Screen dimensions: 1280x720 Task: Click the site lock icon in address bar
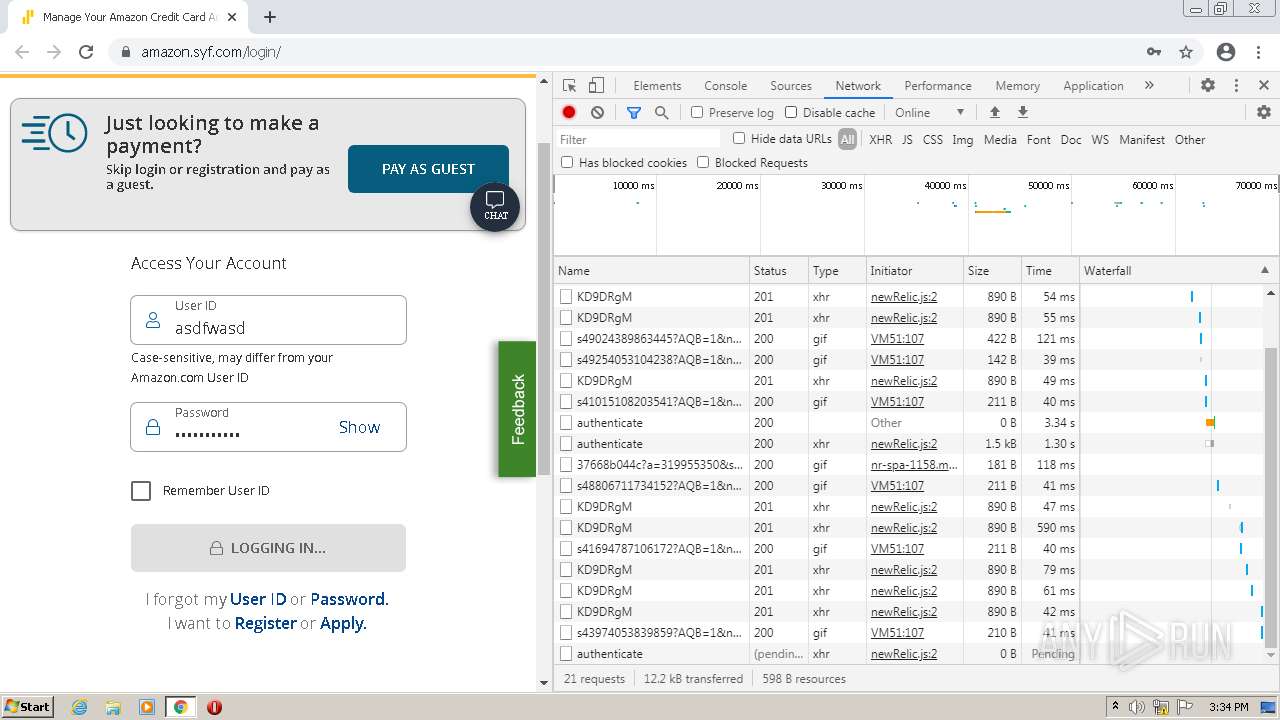pyautogui.click(x=126, y=52)
